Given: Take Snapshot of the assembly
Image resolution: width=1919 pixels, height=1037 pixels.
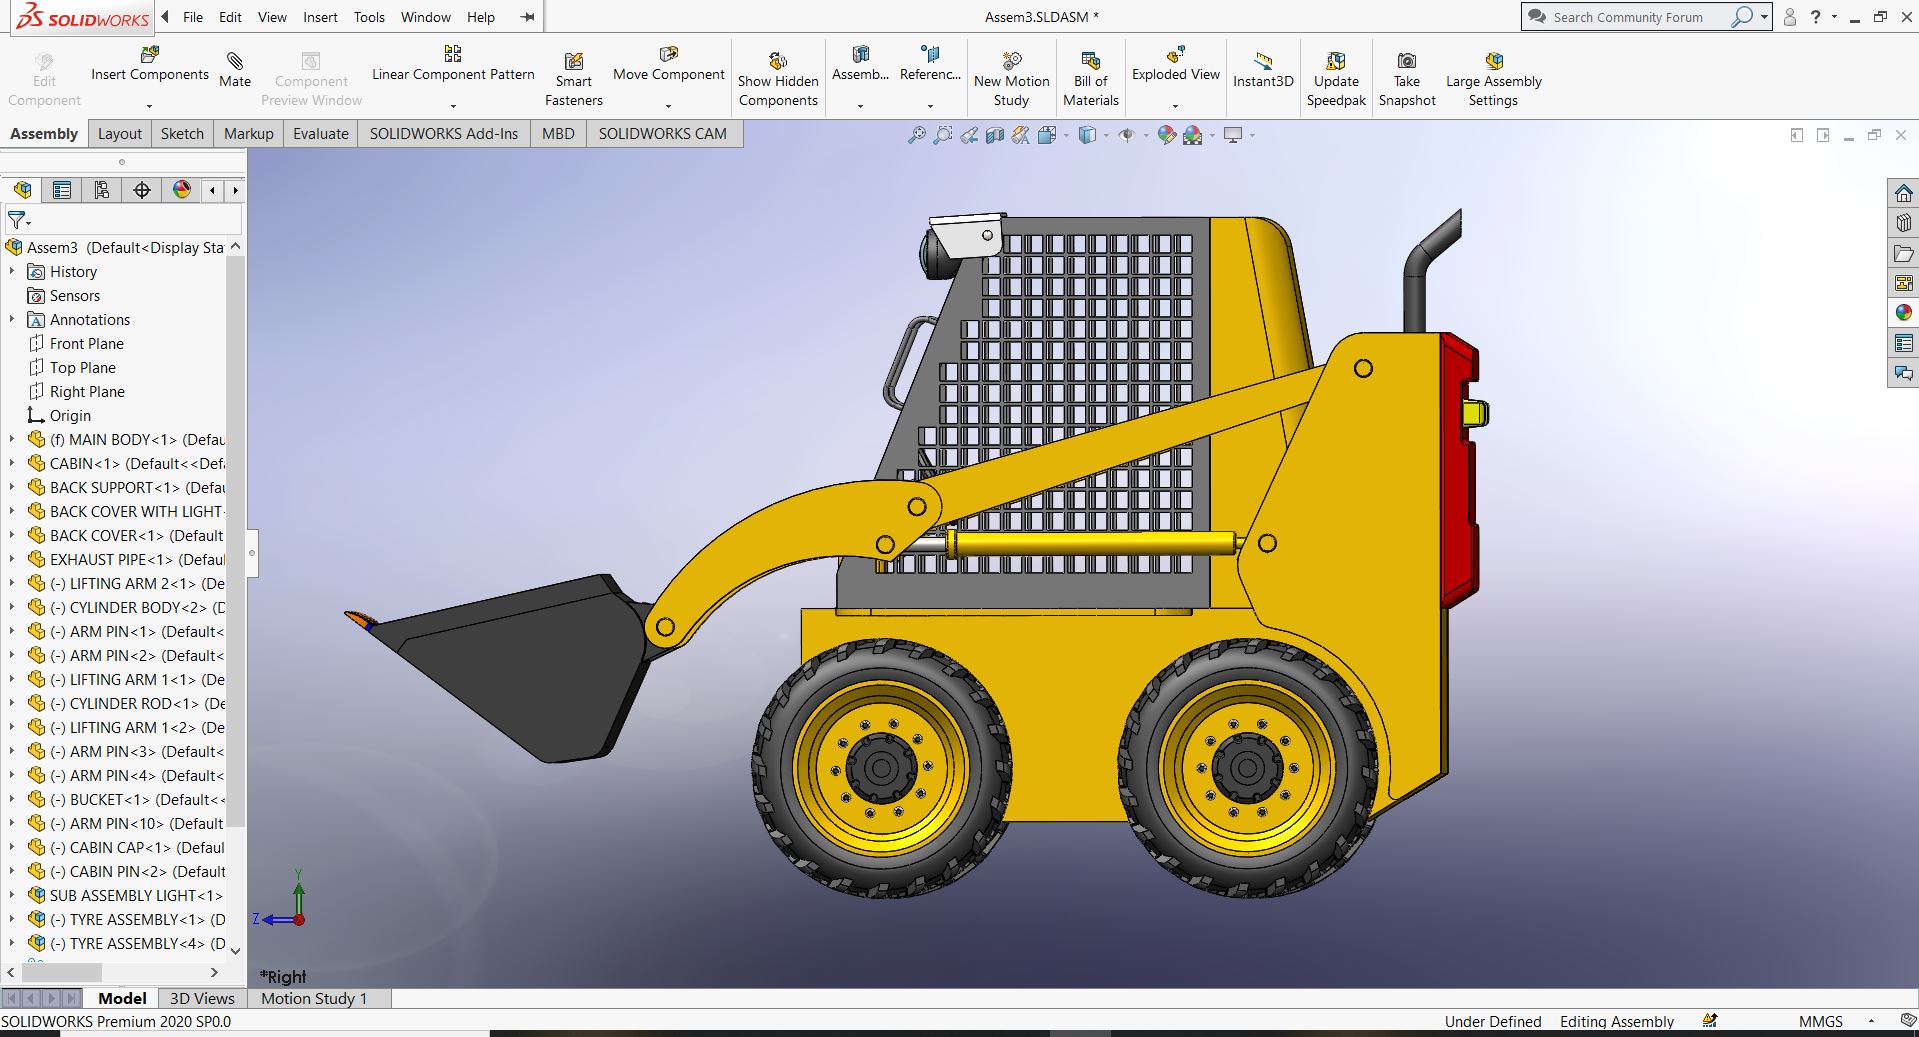Looking at the screenshot, I should 1407,80.
